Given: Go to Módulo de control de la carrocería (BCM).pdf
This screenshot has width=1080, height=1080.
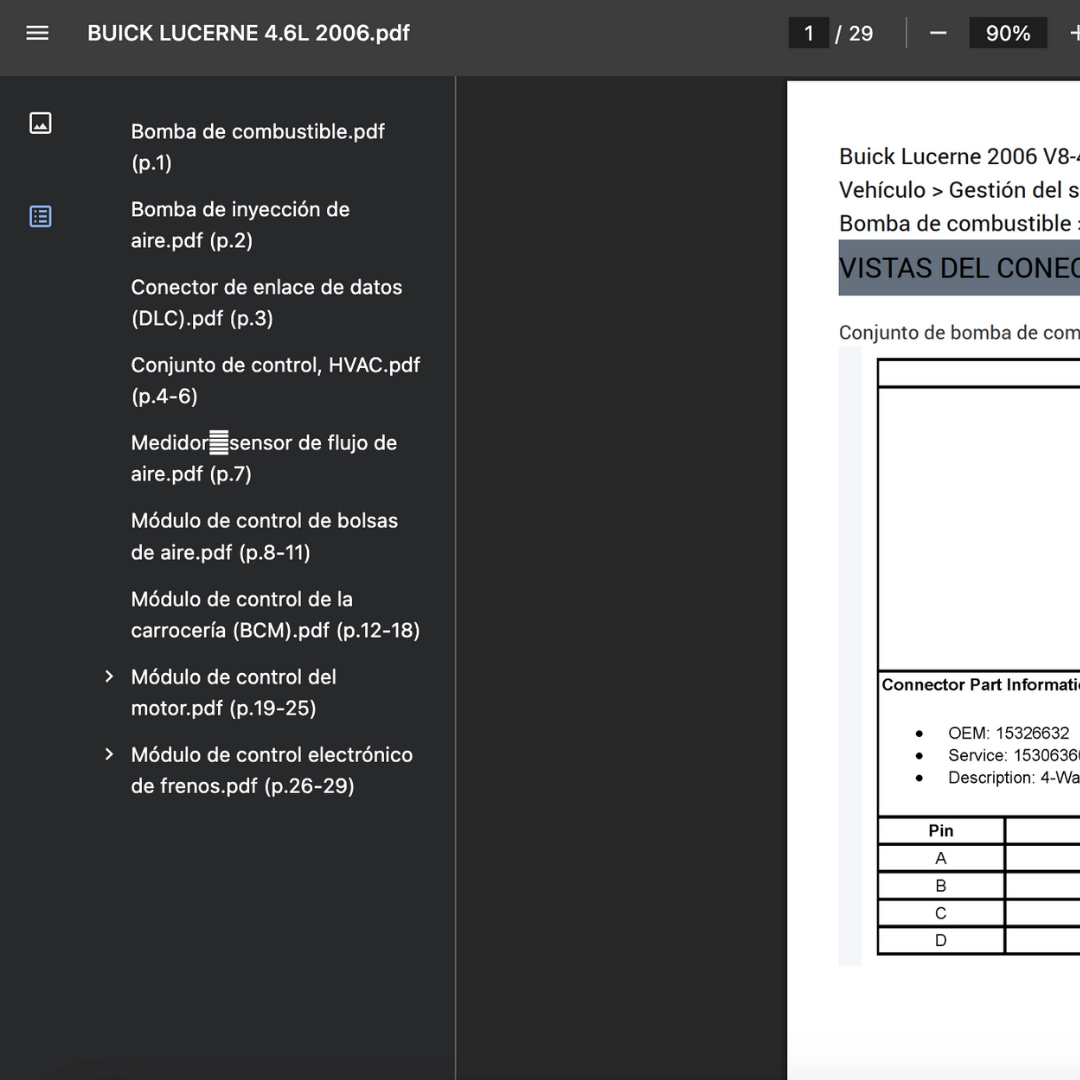Looking at the screenshot, I should click(276, 614).
